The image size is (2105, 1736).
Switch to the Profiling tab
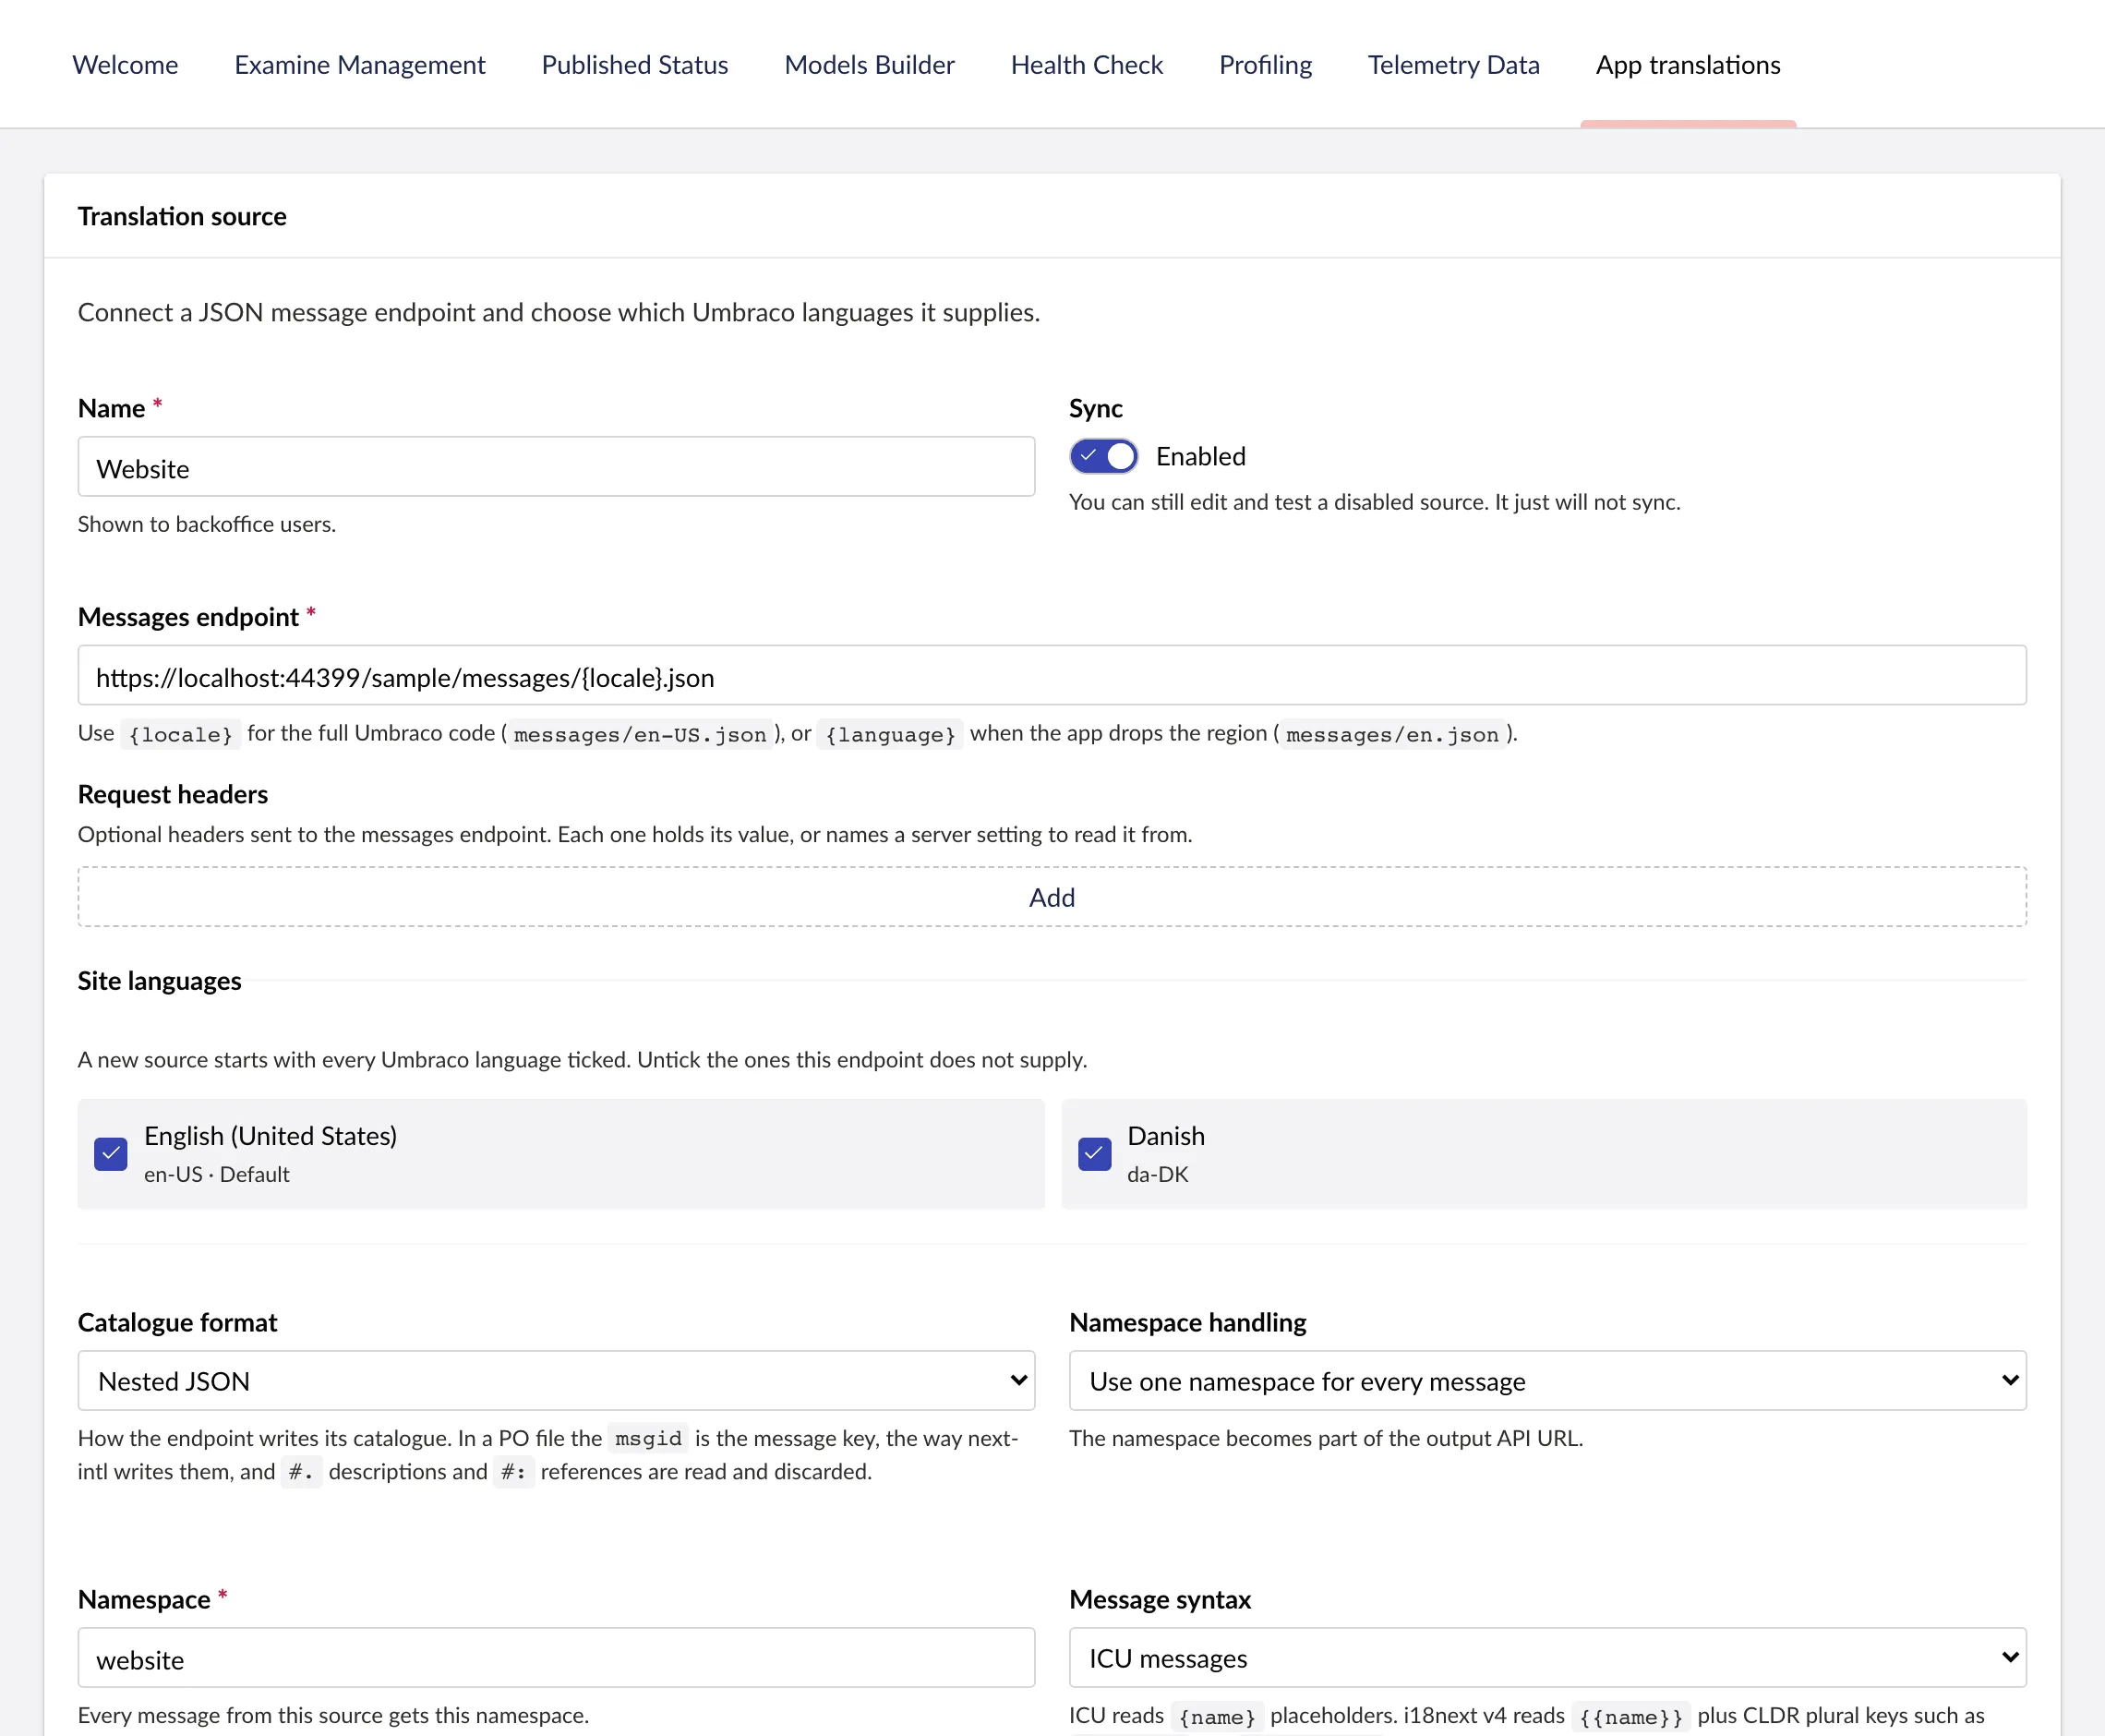click(1265, 65)
